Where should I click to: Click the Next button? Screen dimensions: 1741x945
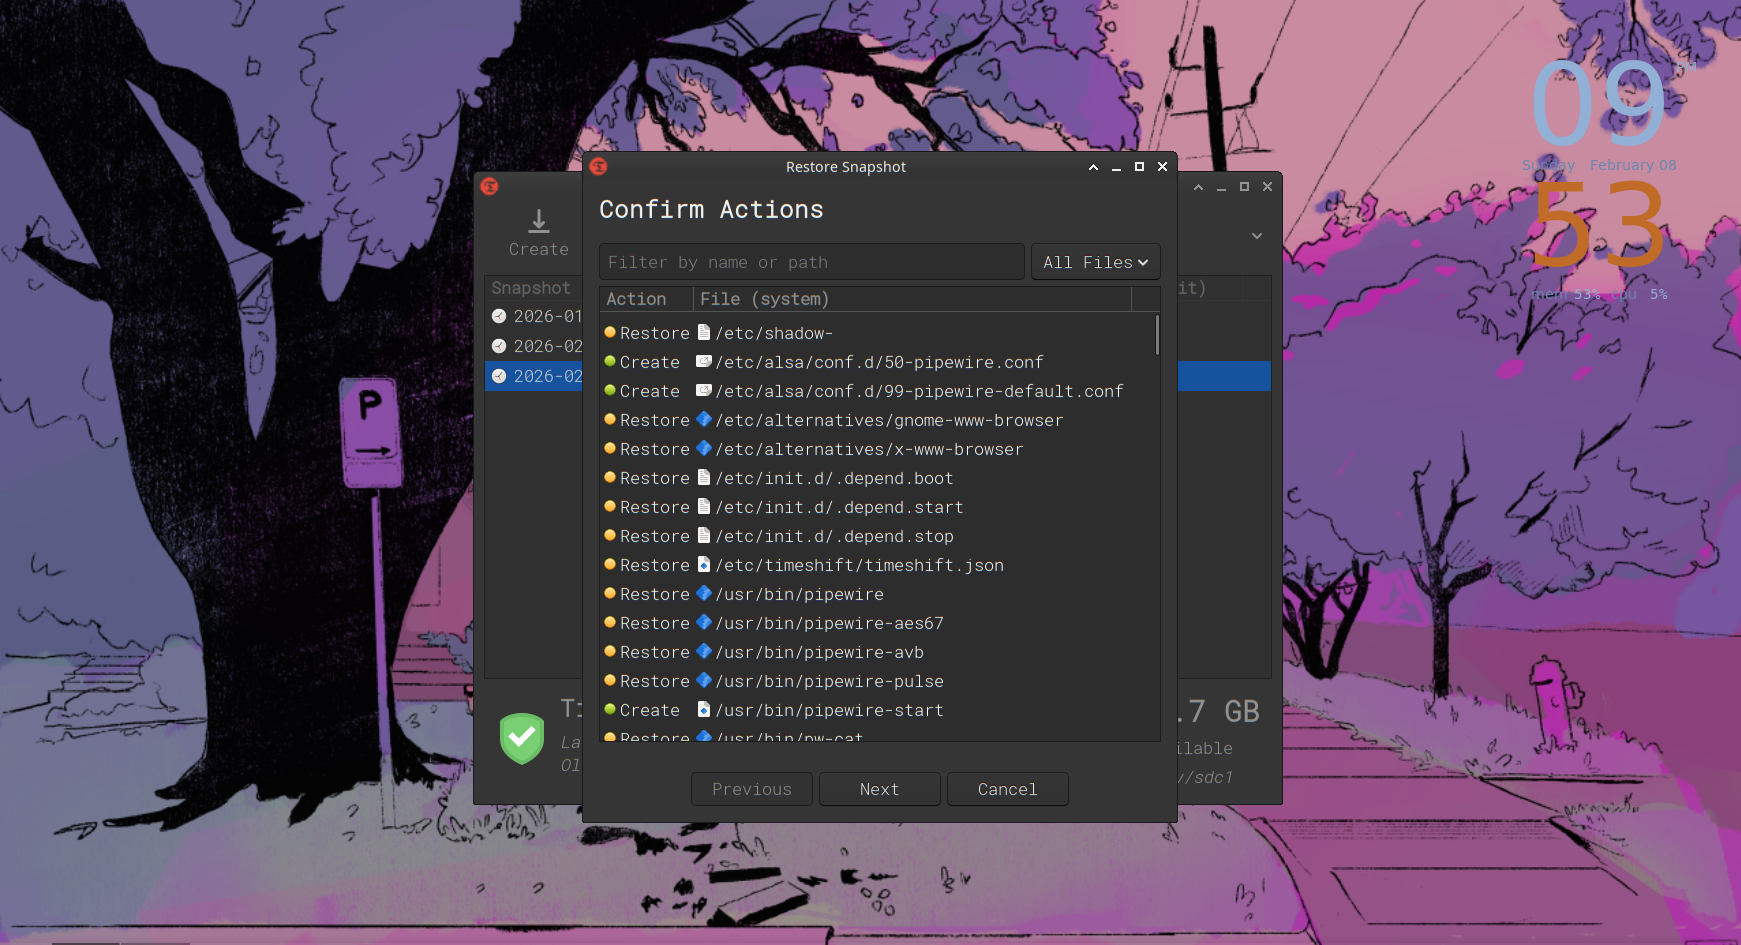point(880,789)
